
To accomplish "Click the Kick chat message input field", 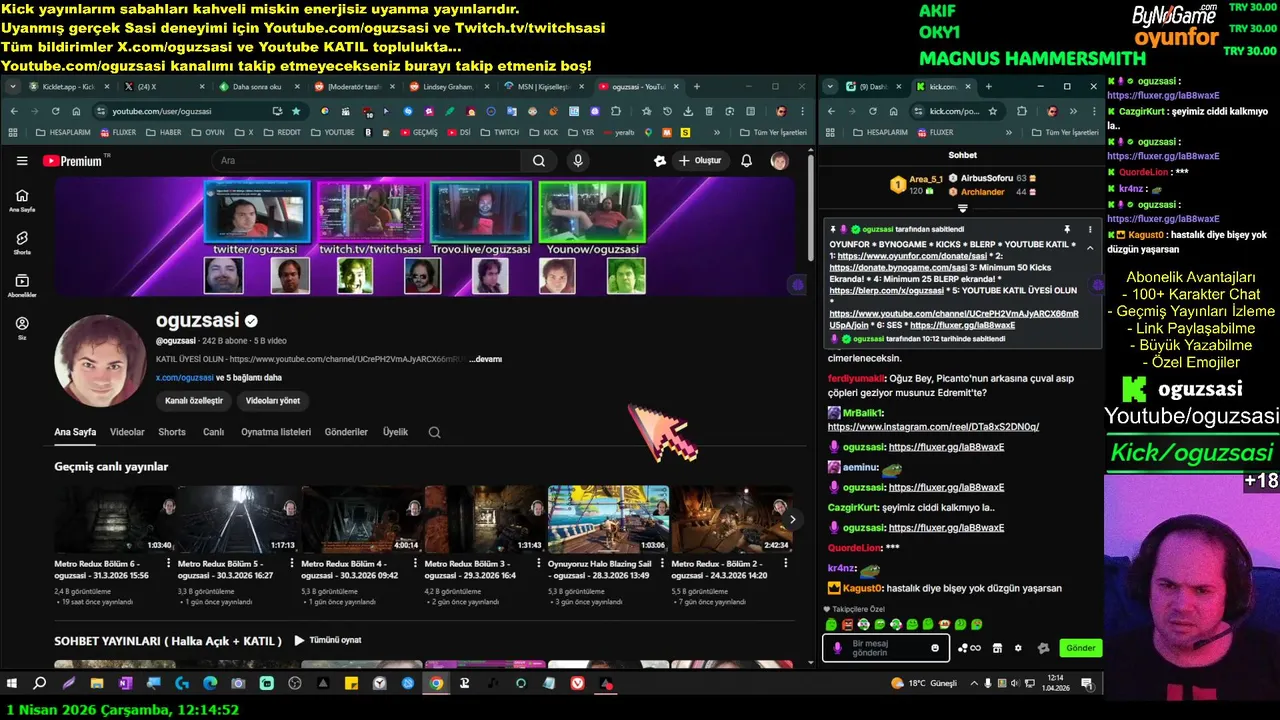I will click(884, 648).
